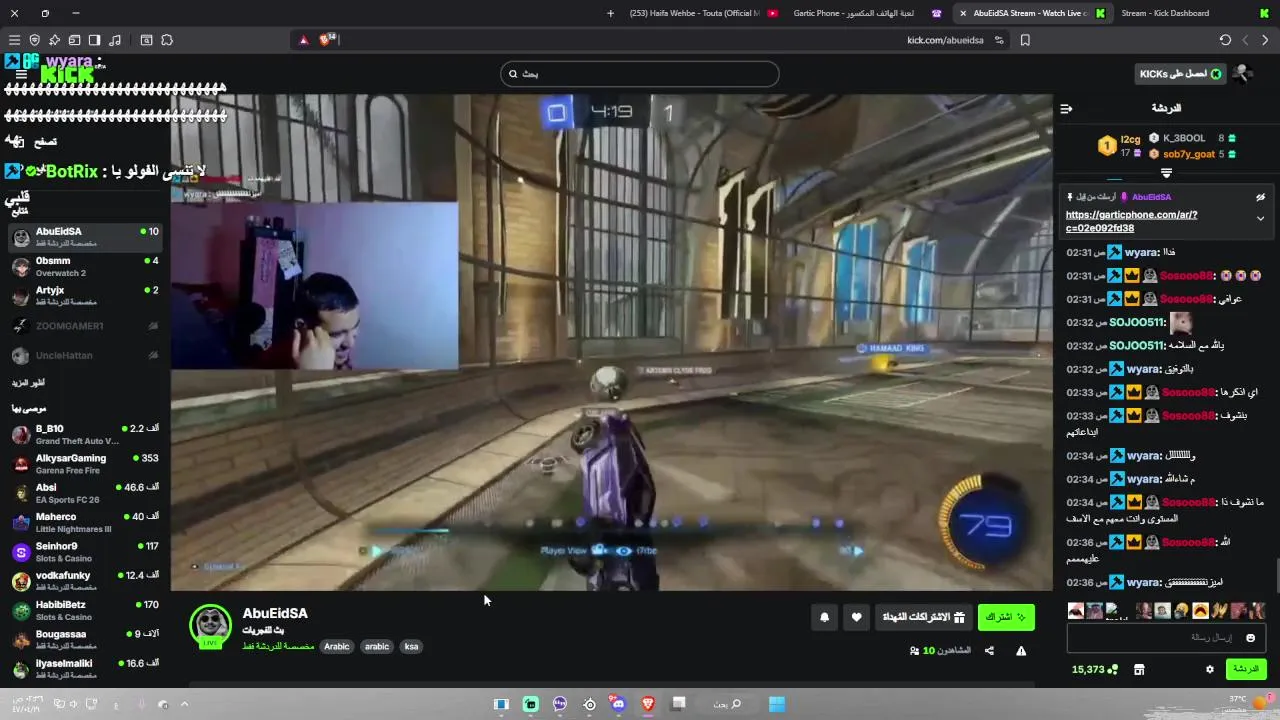The height and width of the screenshot is (720, 1280).
Task: Click the chat message input field
Action: coord(1166,638)
